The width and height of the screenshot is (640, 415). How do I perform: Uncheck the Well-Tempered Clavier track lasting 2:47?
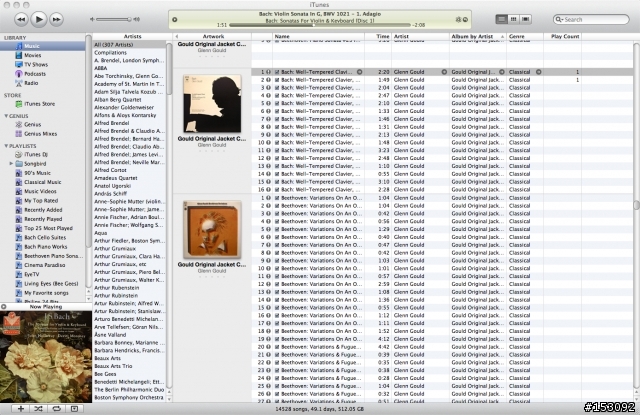pos(277,95)
